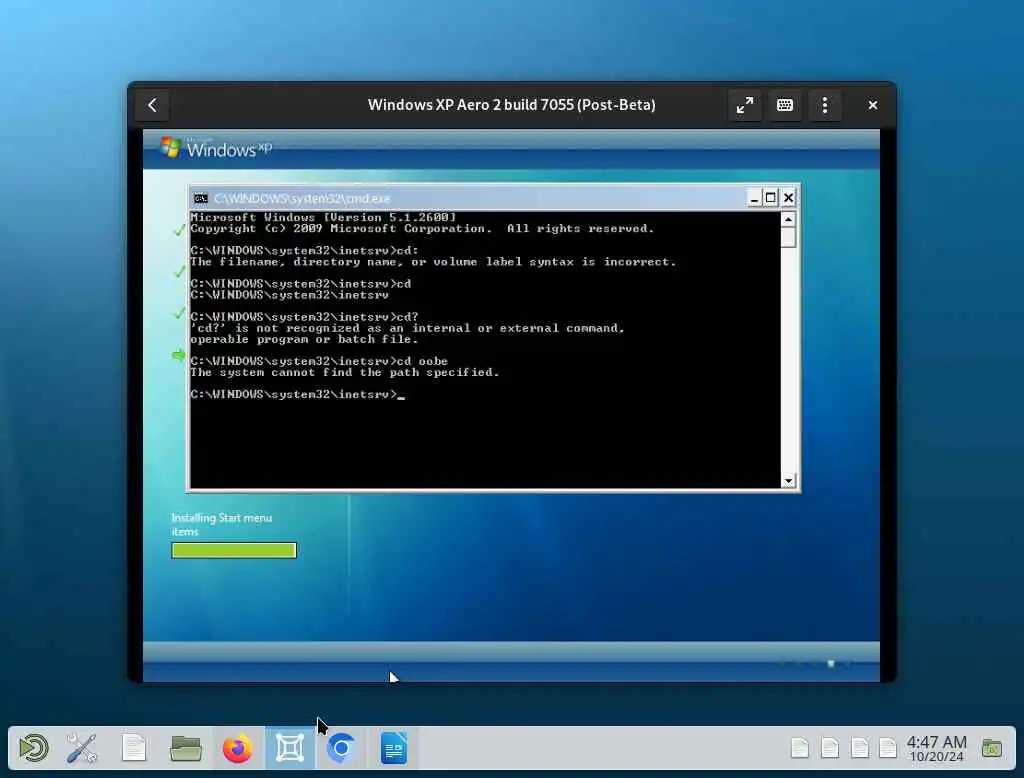This screenshot has height=778, width=1024.
Task: Click 'volume label syntax is incorrect' line
Action: 433,262
